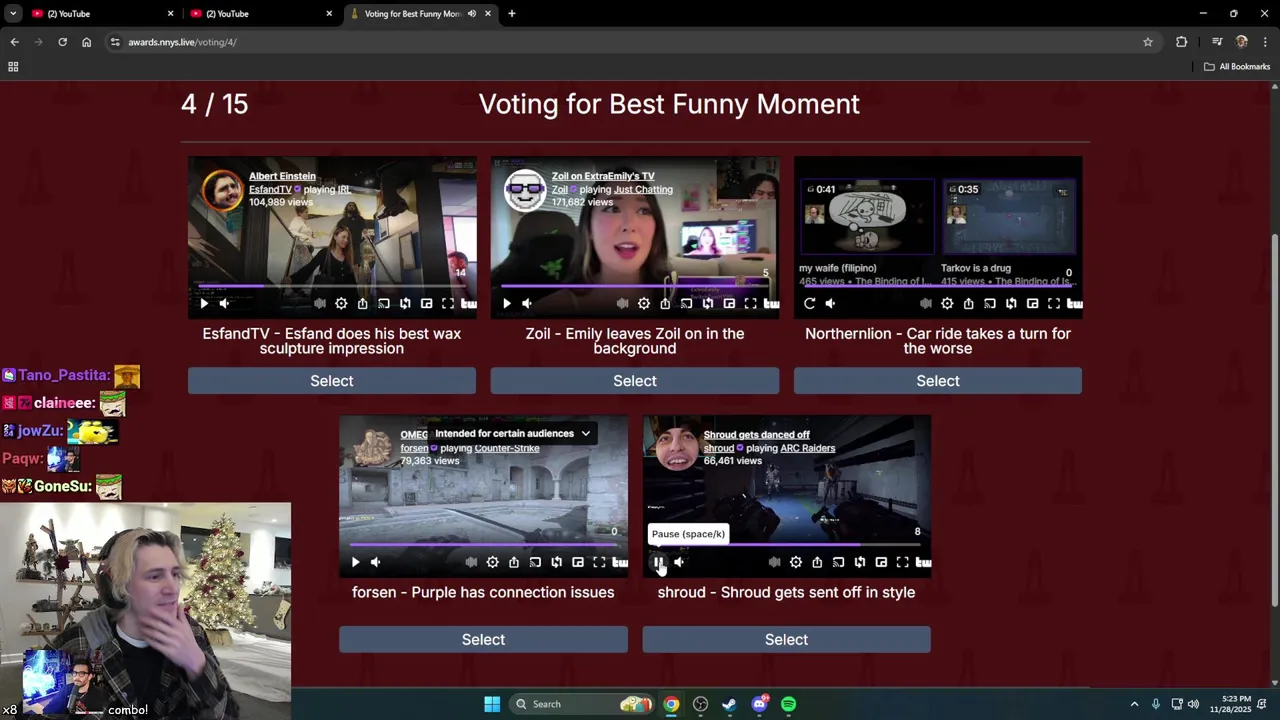Open 'Tarkov is a drug' recommended clip

1008,218
